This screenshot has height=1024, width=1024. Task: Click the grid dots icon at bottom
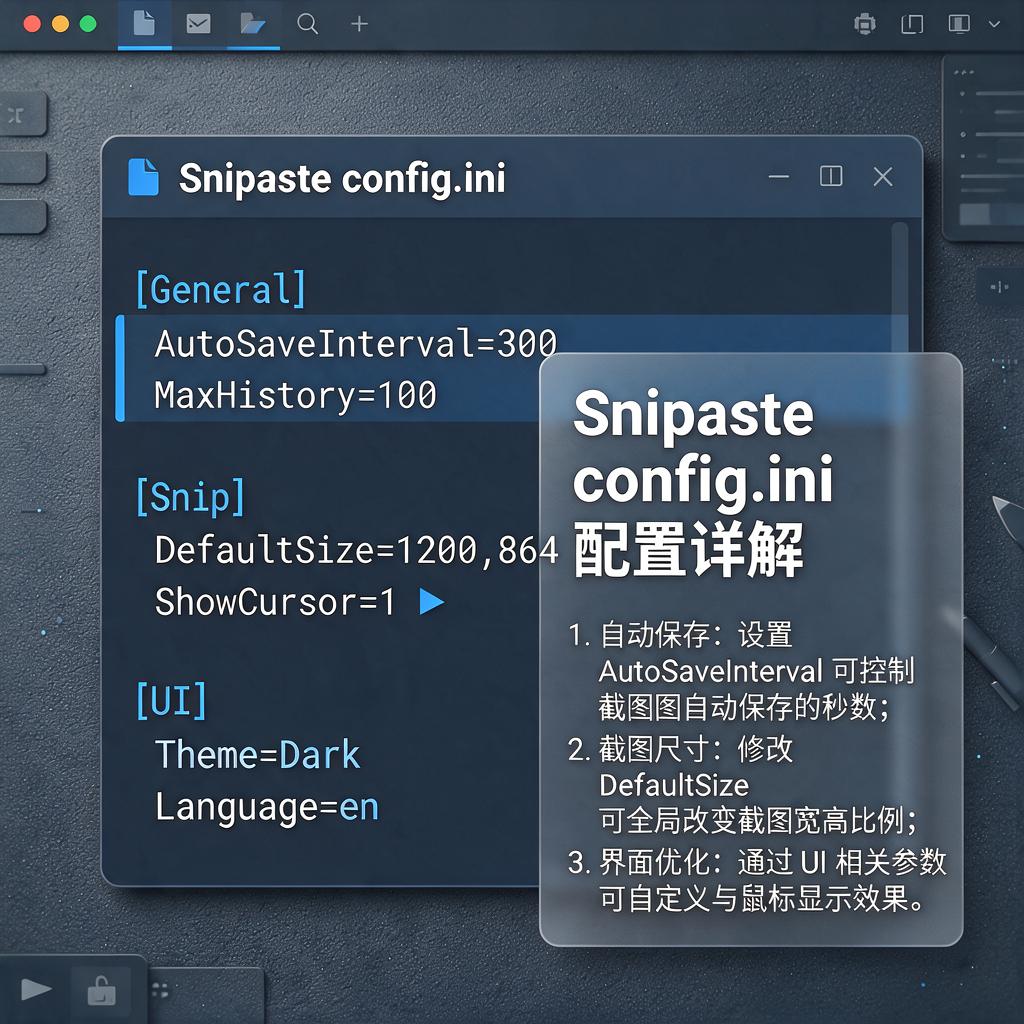160,990
